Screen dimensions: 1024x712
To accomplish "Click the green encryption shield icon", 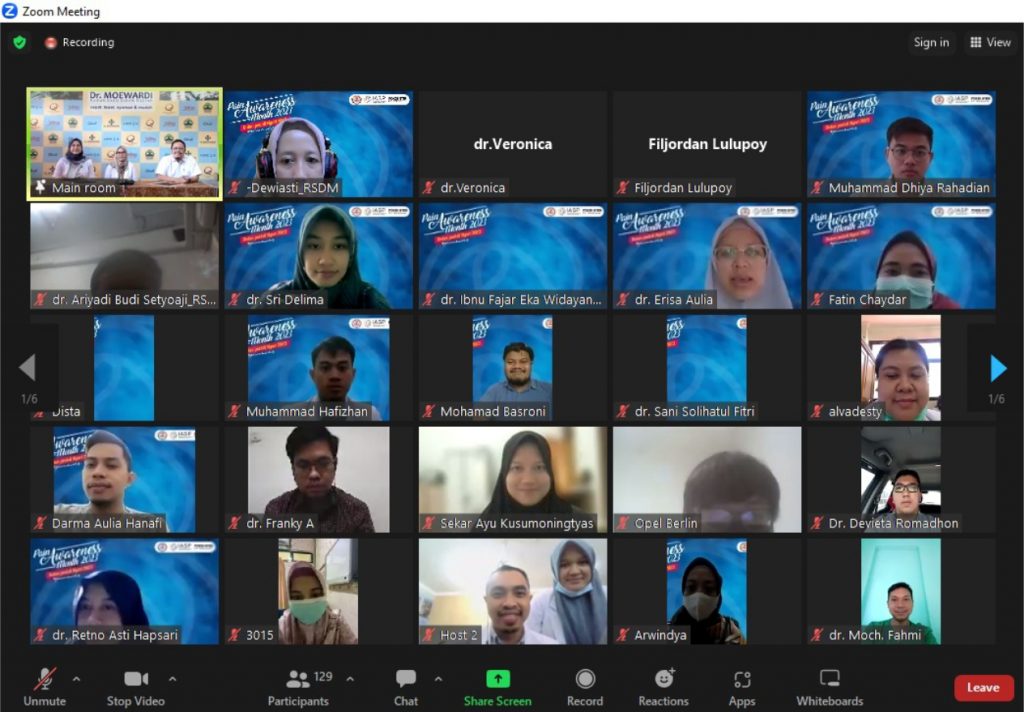I will (19, 43).
